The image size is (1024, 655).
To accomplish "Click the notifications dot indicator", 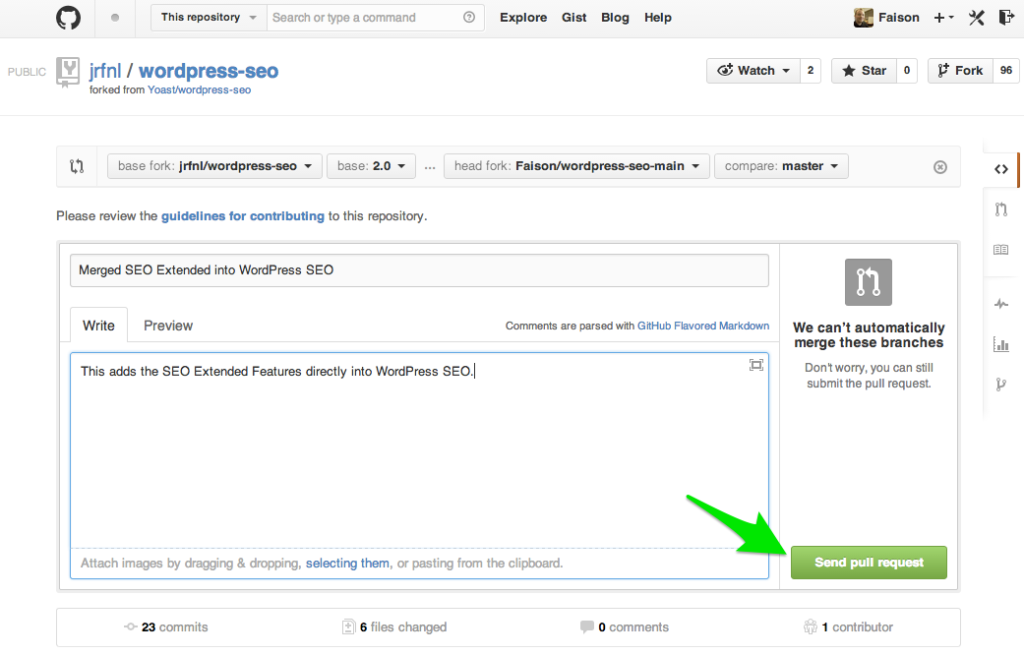I will [115, 18].
